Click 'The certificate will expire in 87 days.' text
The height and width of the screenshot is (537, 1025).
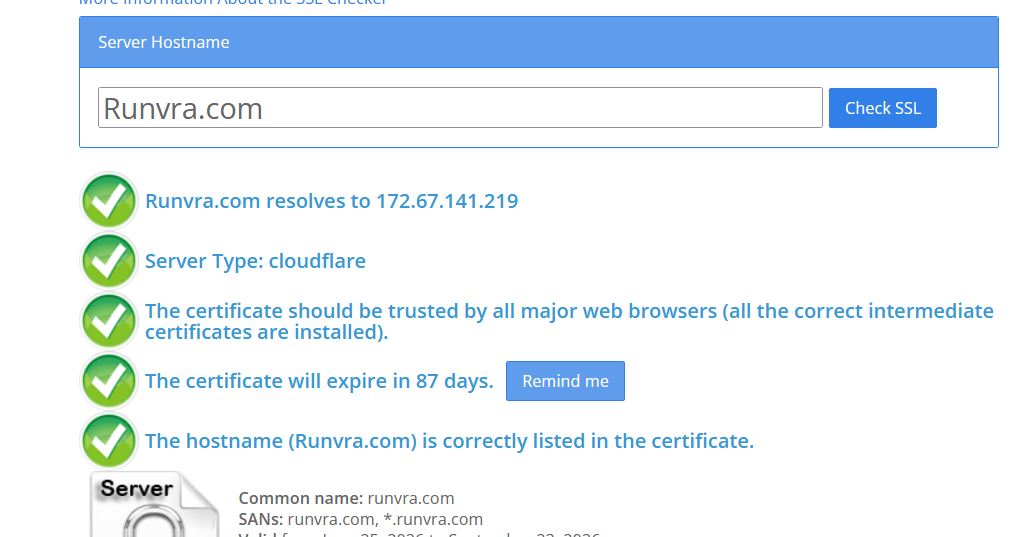319,381
